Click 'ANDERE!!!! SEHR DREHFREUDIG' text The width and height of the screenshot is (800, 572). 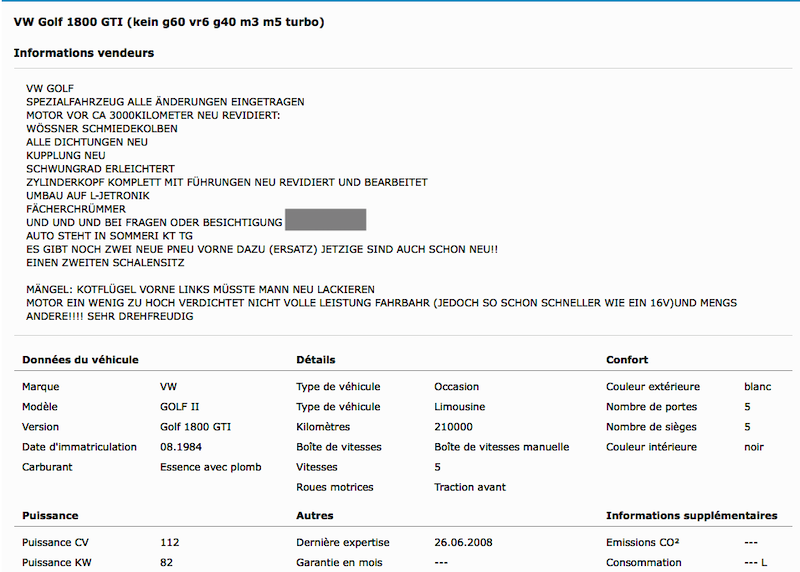tap(110, 316)
